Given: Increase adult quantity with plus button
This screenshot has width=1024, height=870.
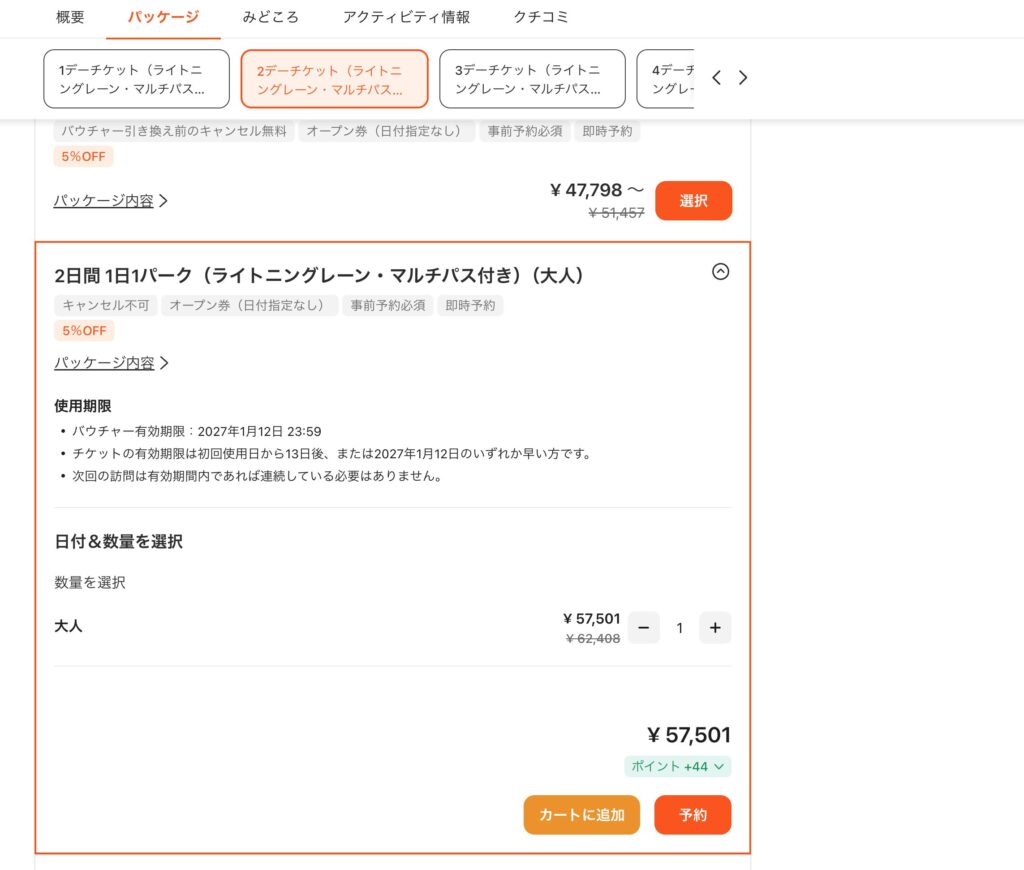Looking at the screenshot, I should (x=715, y=628).
